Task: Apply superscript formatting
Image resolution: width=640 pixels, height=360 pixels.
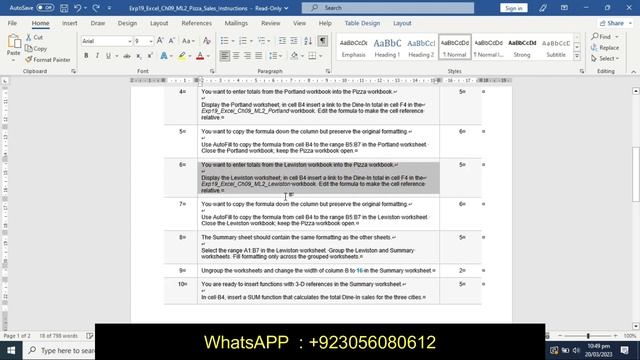Action: [150, 56]
